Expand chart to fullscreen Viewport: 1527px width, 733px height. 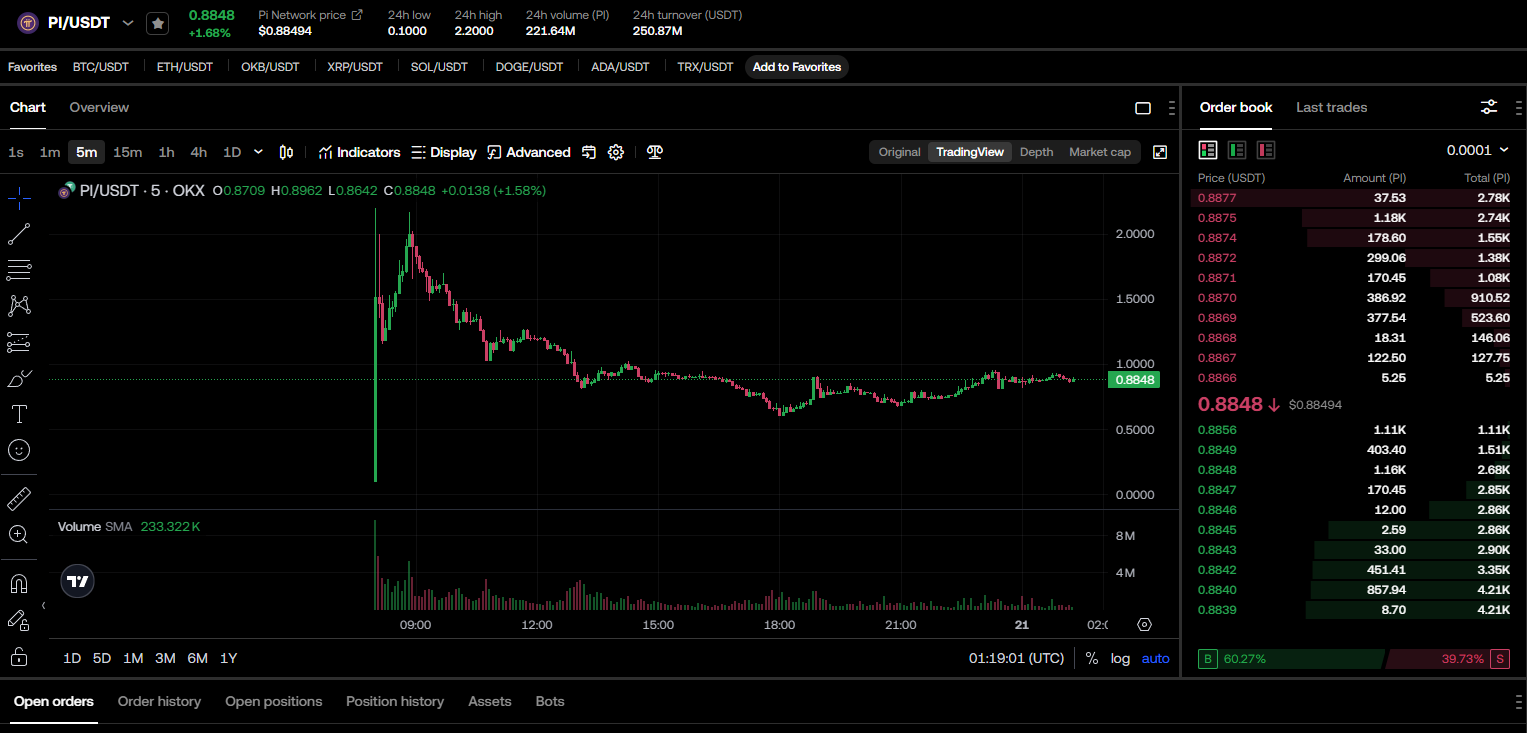click(1160, 152)
